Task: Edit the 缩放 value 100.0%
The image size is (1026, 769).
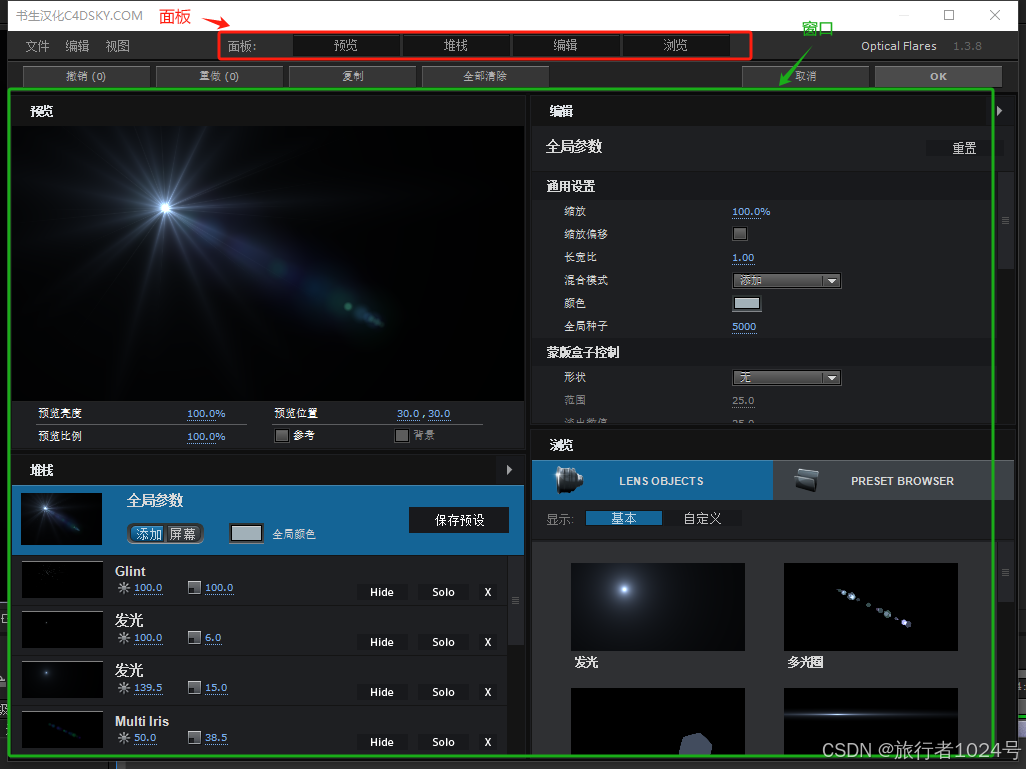Action: [x=751, y=211]
